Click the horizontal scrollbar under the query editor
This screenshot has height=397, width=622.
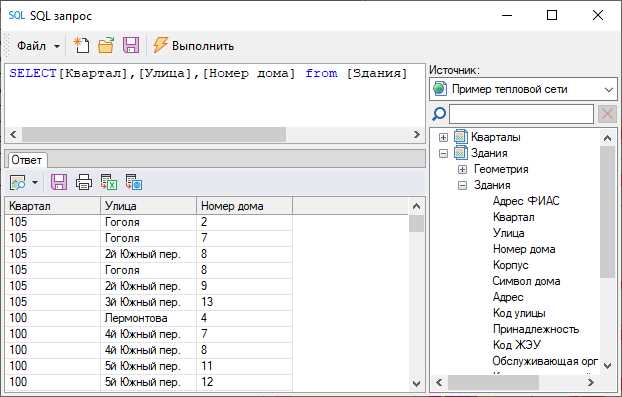pyautogui.click(x=215, y=134)
